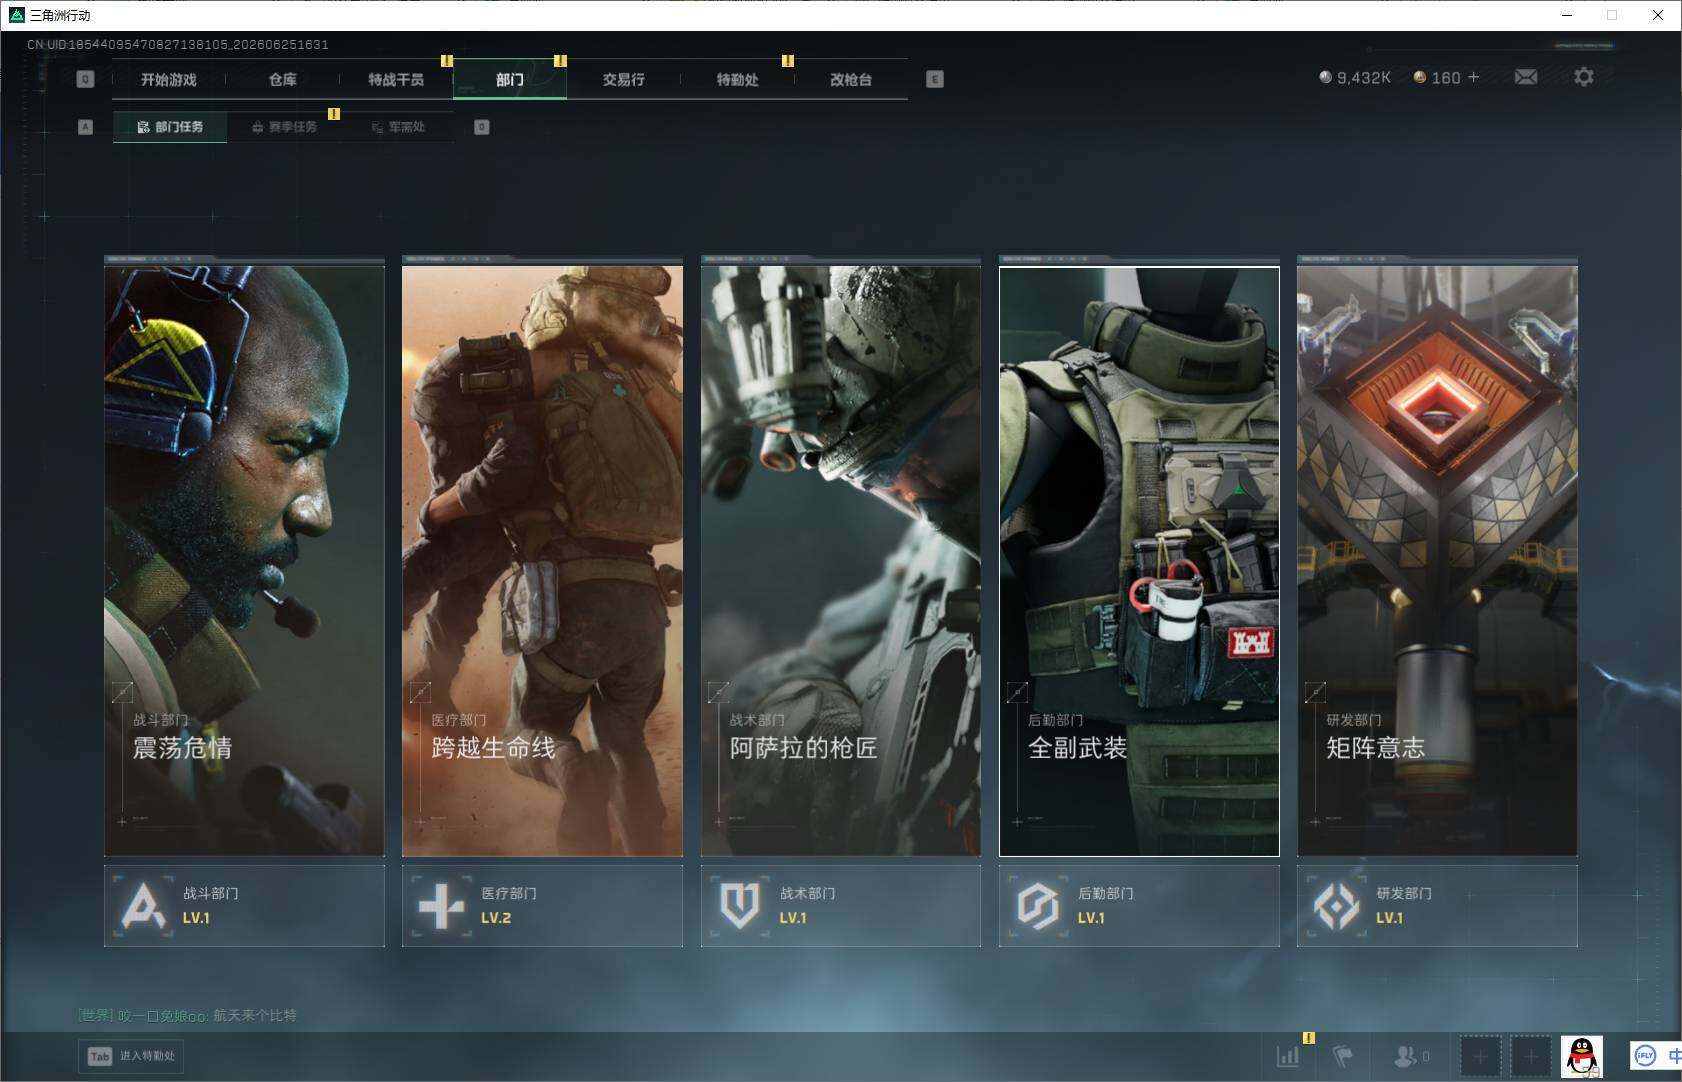Image resolution: width=1682 pixels, height=1082 pixels.
Task: Click the 阿萨拉的枪匠 card corner expand icon
Action: [718, 691]
